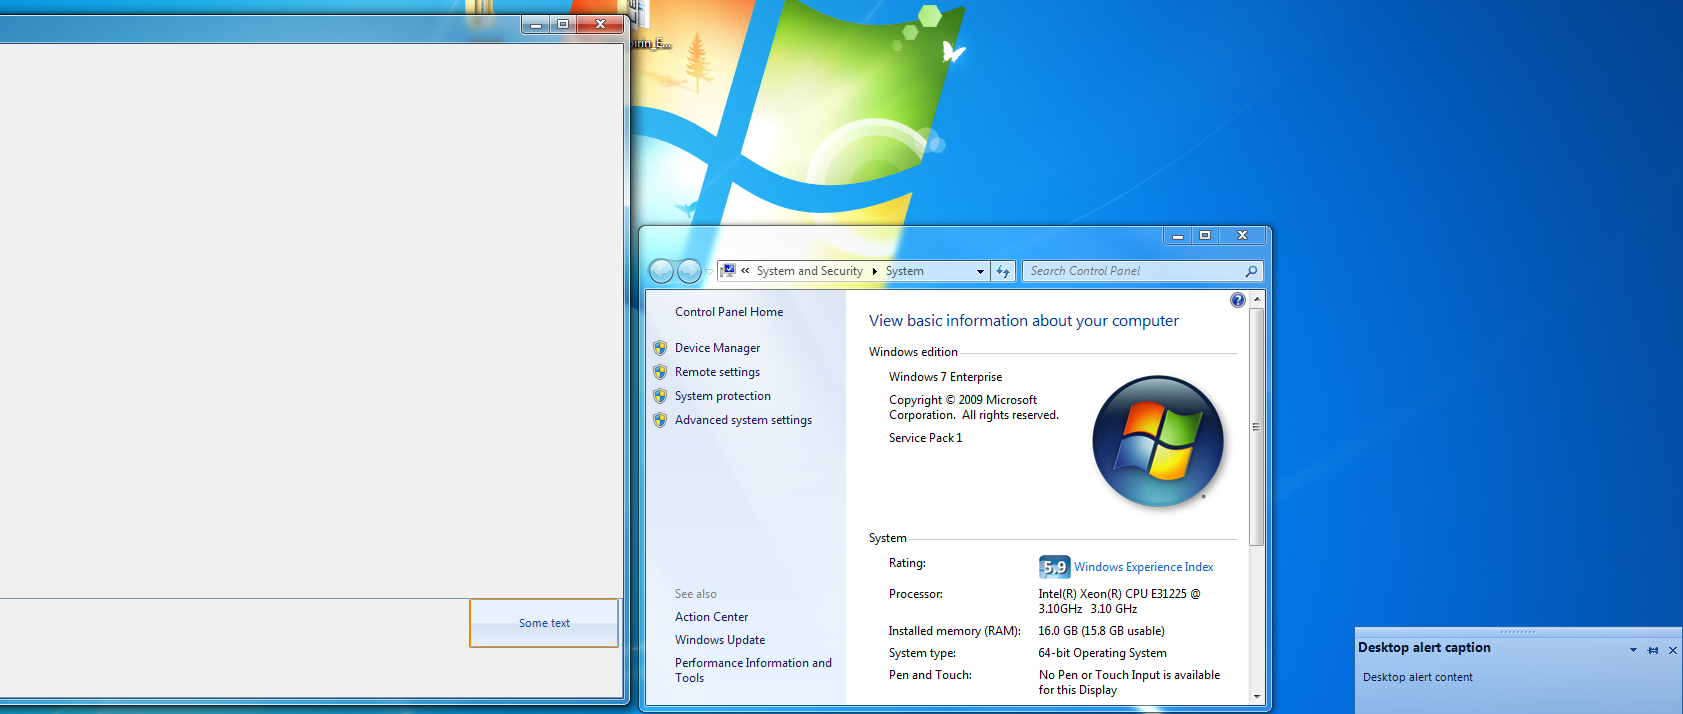Open Control Panel Home

(729, 312)
